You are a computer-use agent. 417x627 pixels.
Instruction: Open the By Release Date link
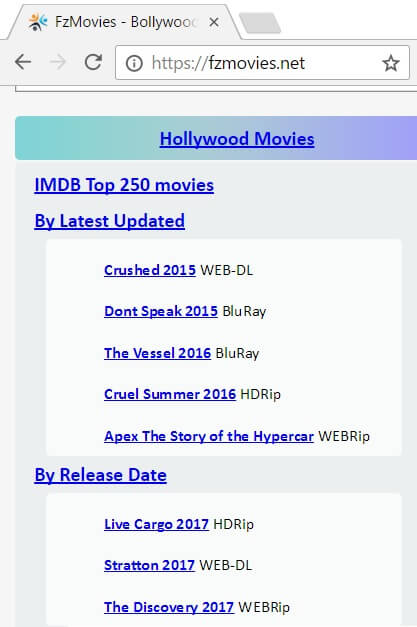[101, 475]
